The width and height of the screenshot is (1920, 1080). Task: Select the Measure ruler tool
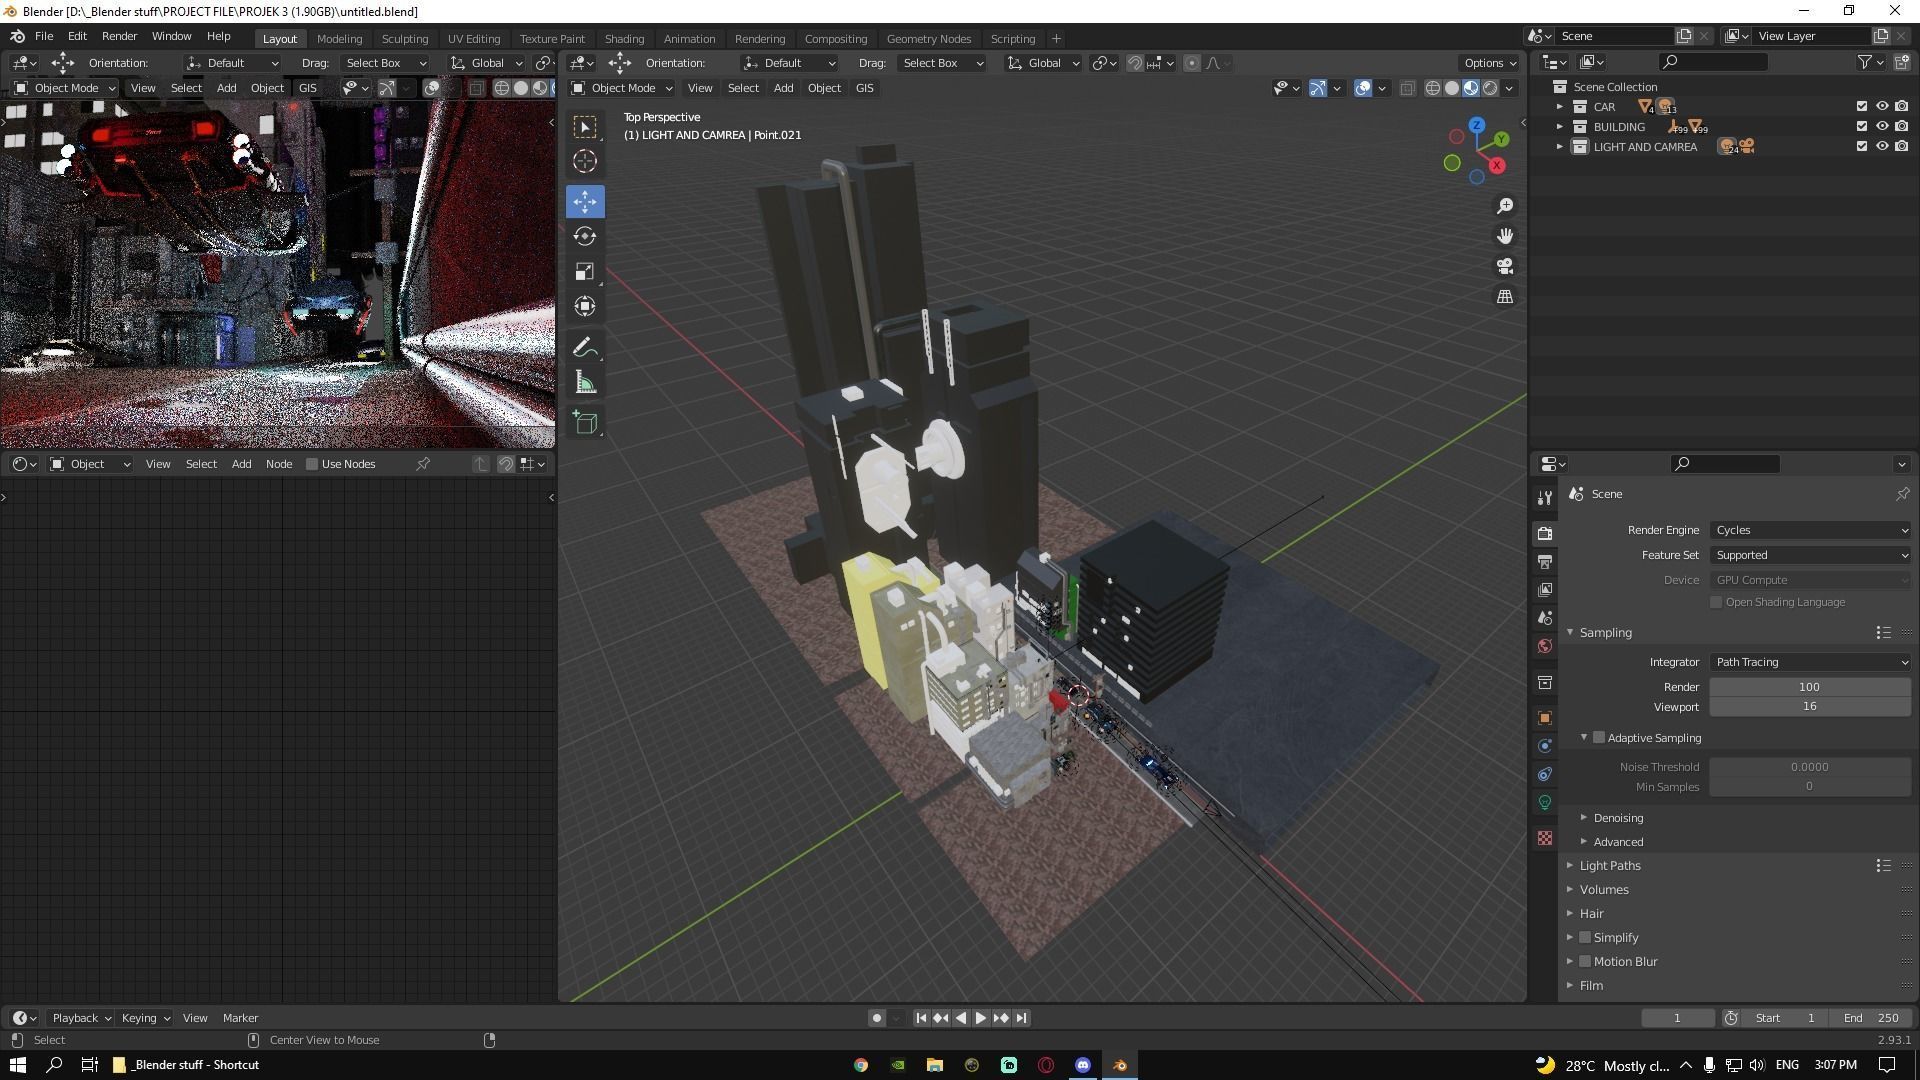click(585, 384)
